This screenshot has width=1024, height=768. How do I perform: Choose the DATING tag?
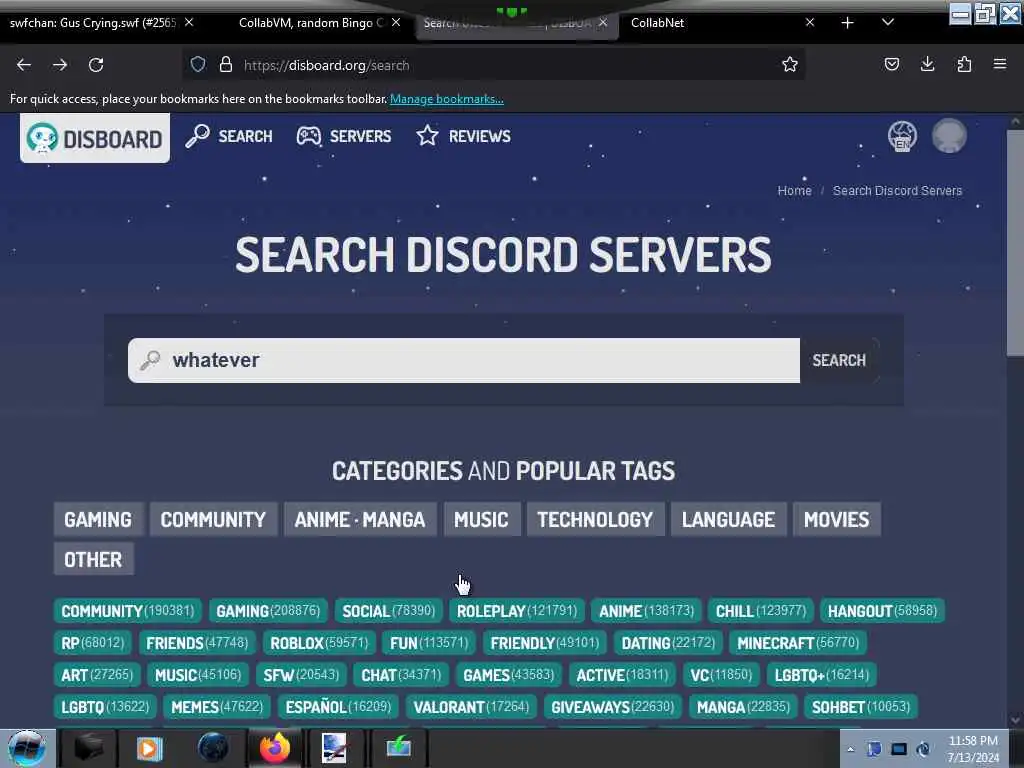coord(668,643)
